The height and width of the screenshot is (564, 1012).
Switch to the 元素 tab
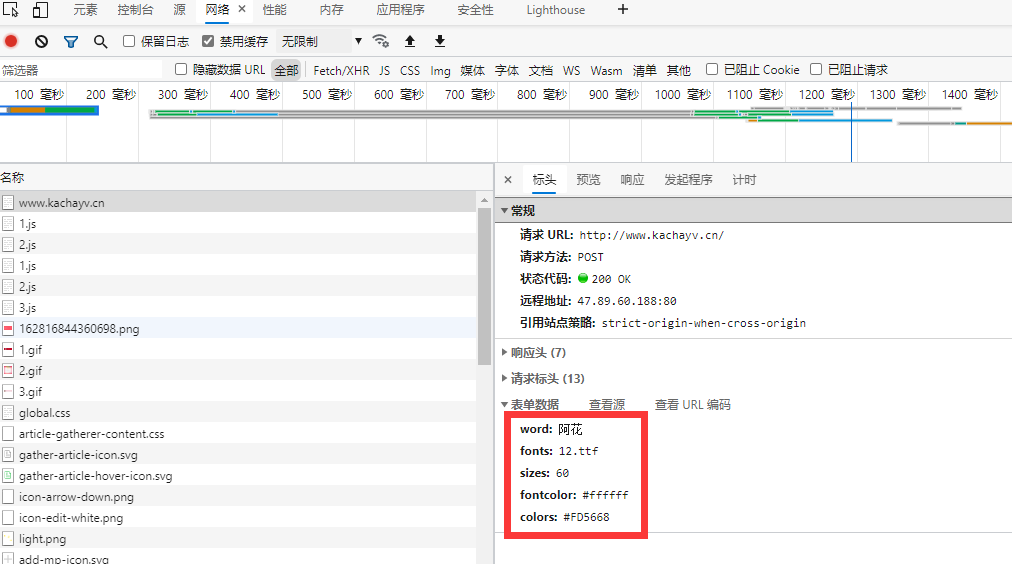click(x=85, y=10)
